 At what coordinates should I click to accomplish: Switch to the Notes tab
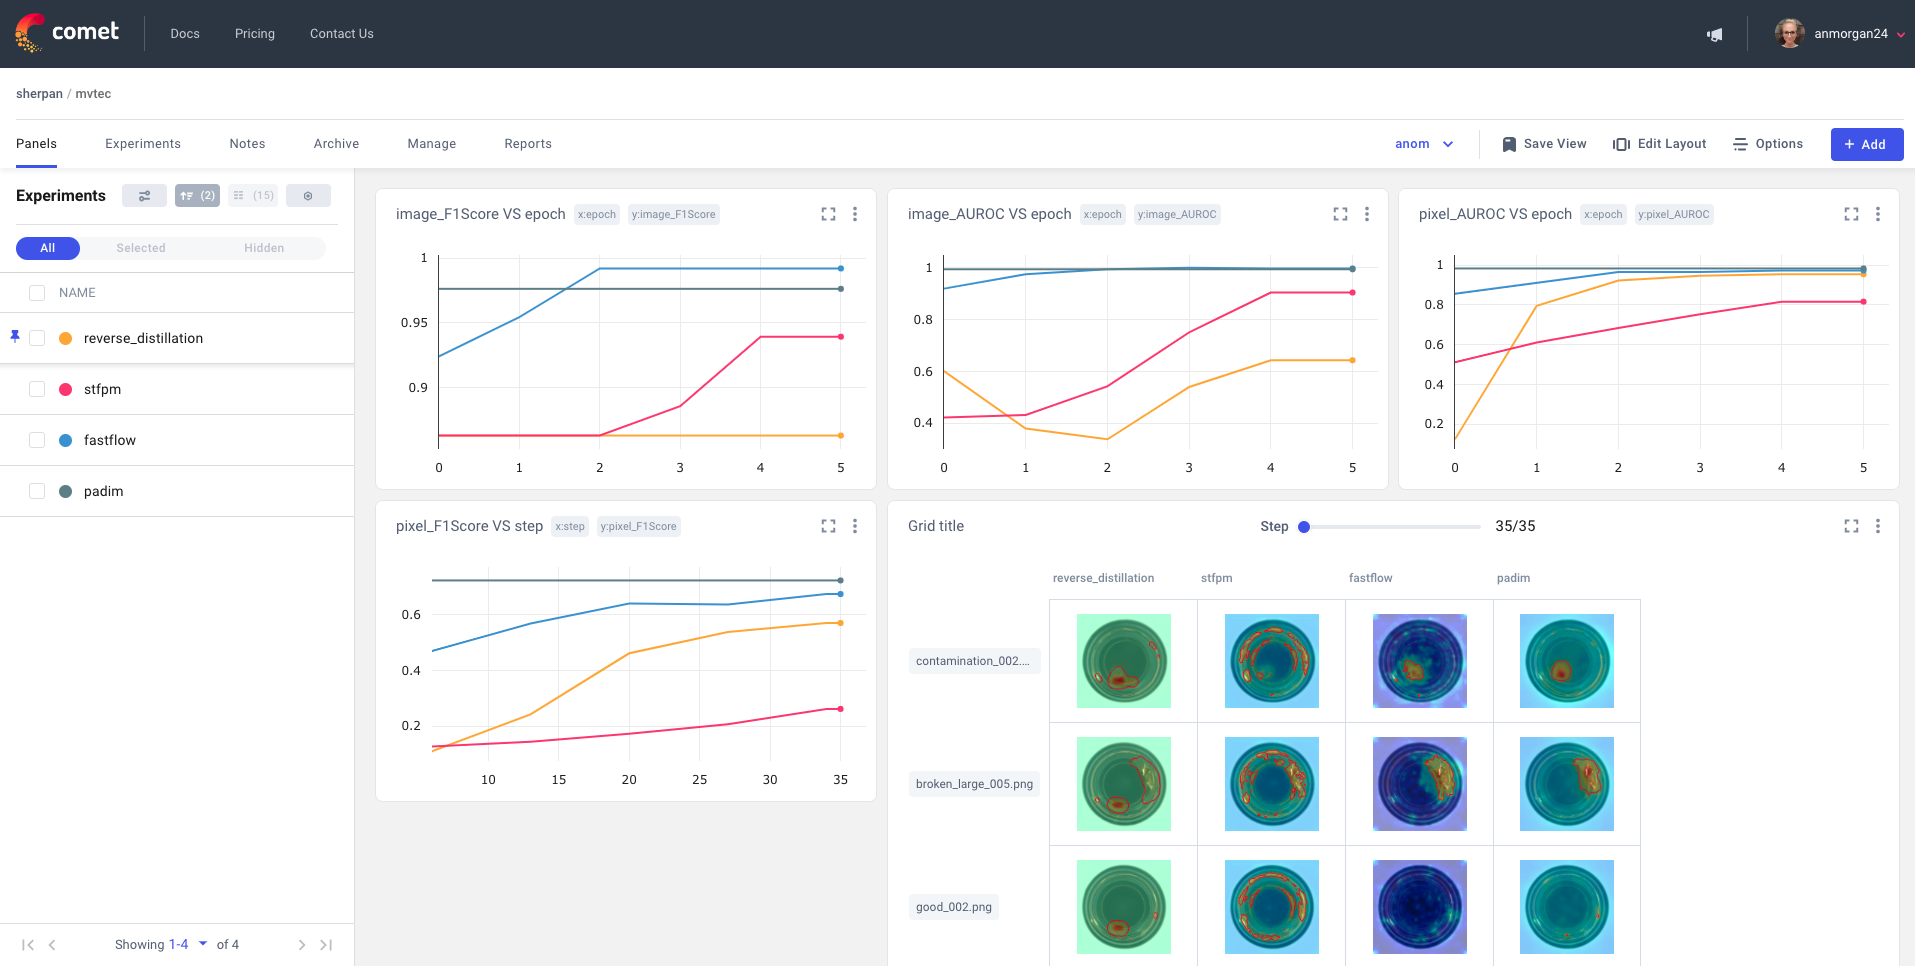pos(247,144)
